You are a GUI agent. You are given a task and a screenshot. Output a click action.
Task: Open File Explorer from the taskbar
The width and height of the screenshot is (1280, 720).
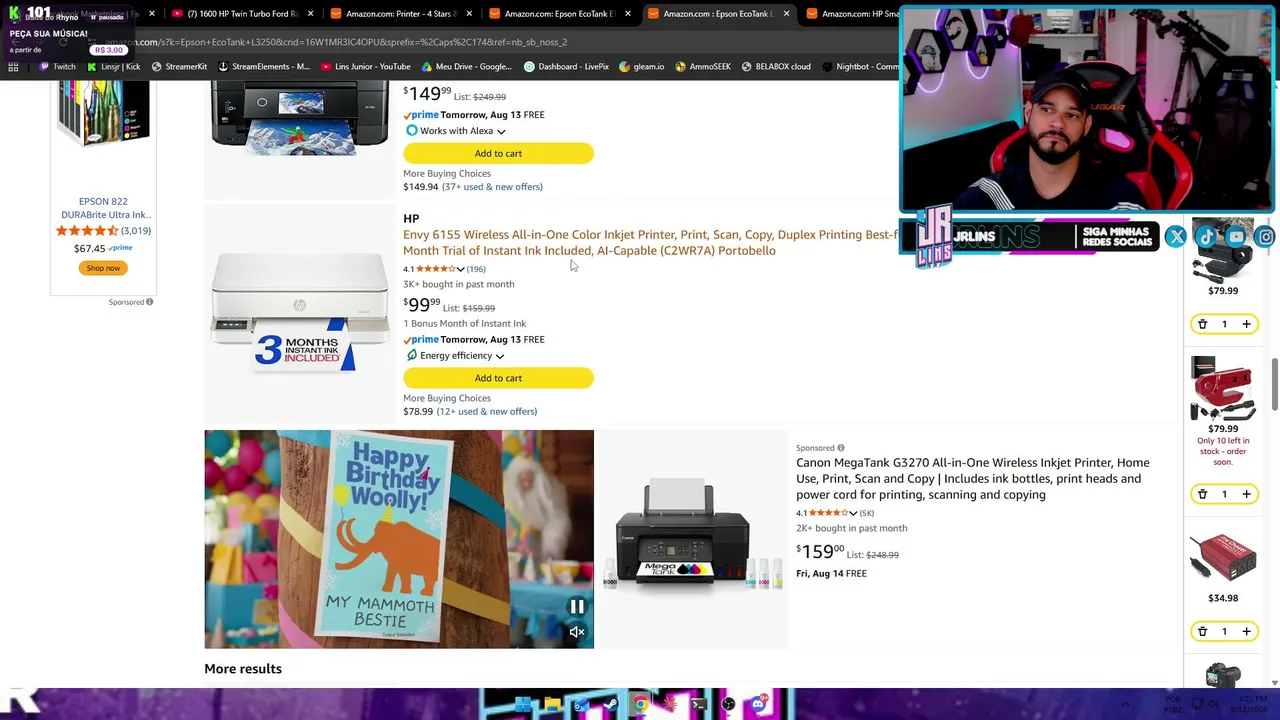(552, 705)
